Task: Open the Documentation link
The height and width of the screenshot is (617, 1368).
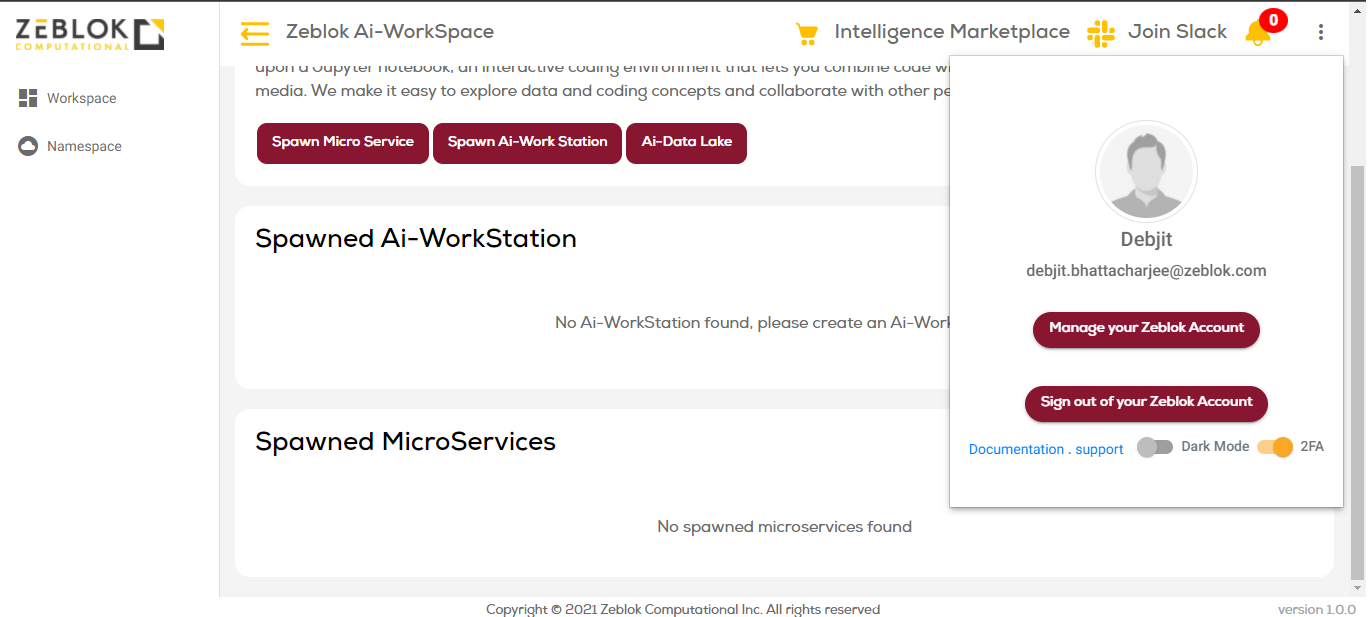Action: [1016, 449]
